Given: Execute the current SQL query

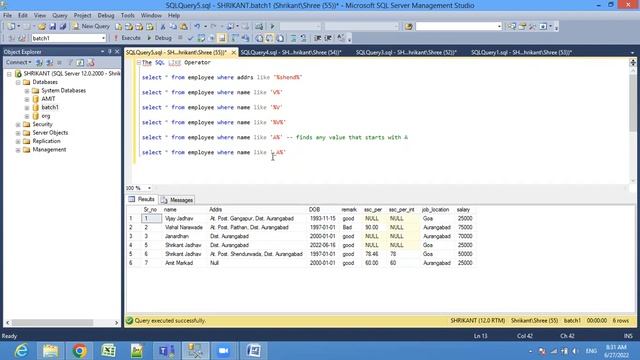Looking at the screenshot, I should pos(127,38).
